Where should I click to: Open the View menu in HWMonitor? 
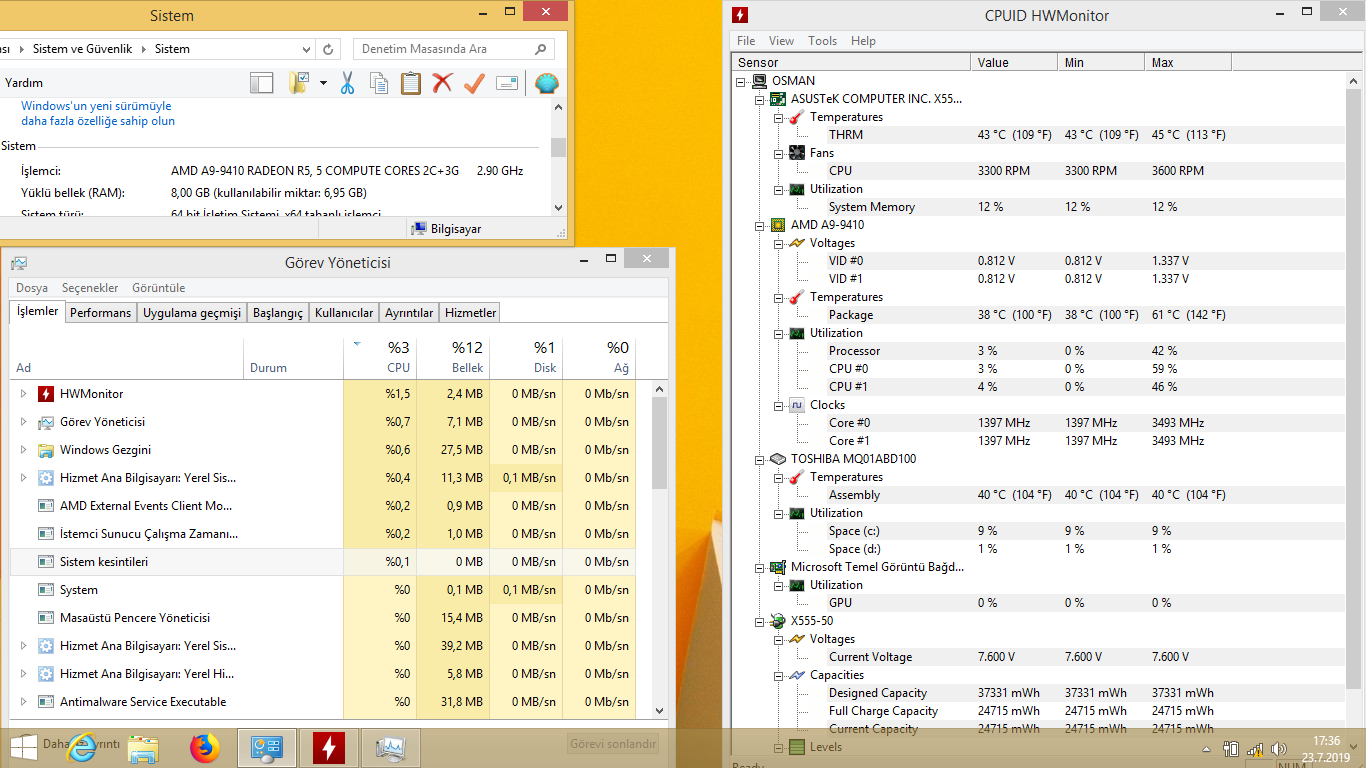pos(781,41)
